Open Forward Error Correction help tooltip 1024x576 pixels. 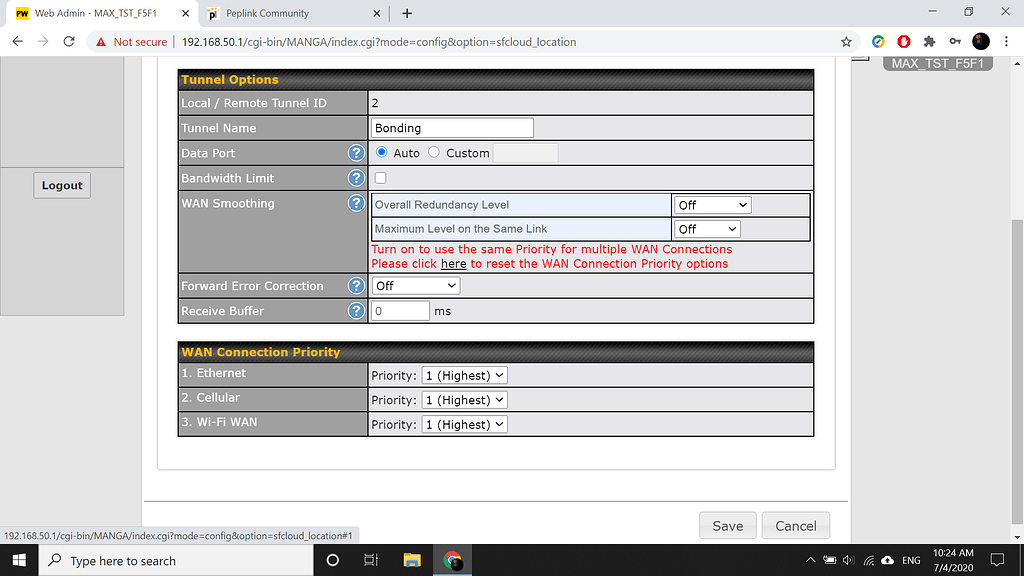click(x=356, y=285)
